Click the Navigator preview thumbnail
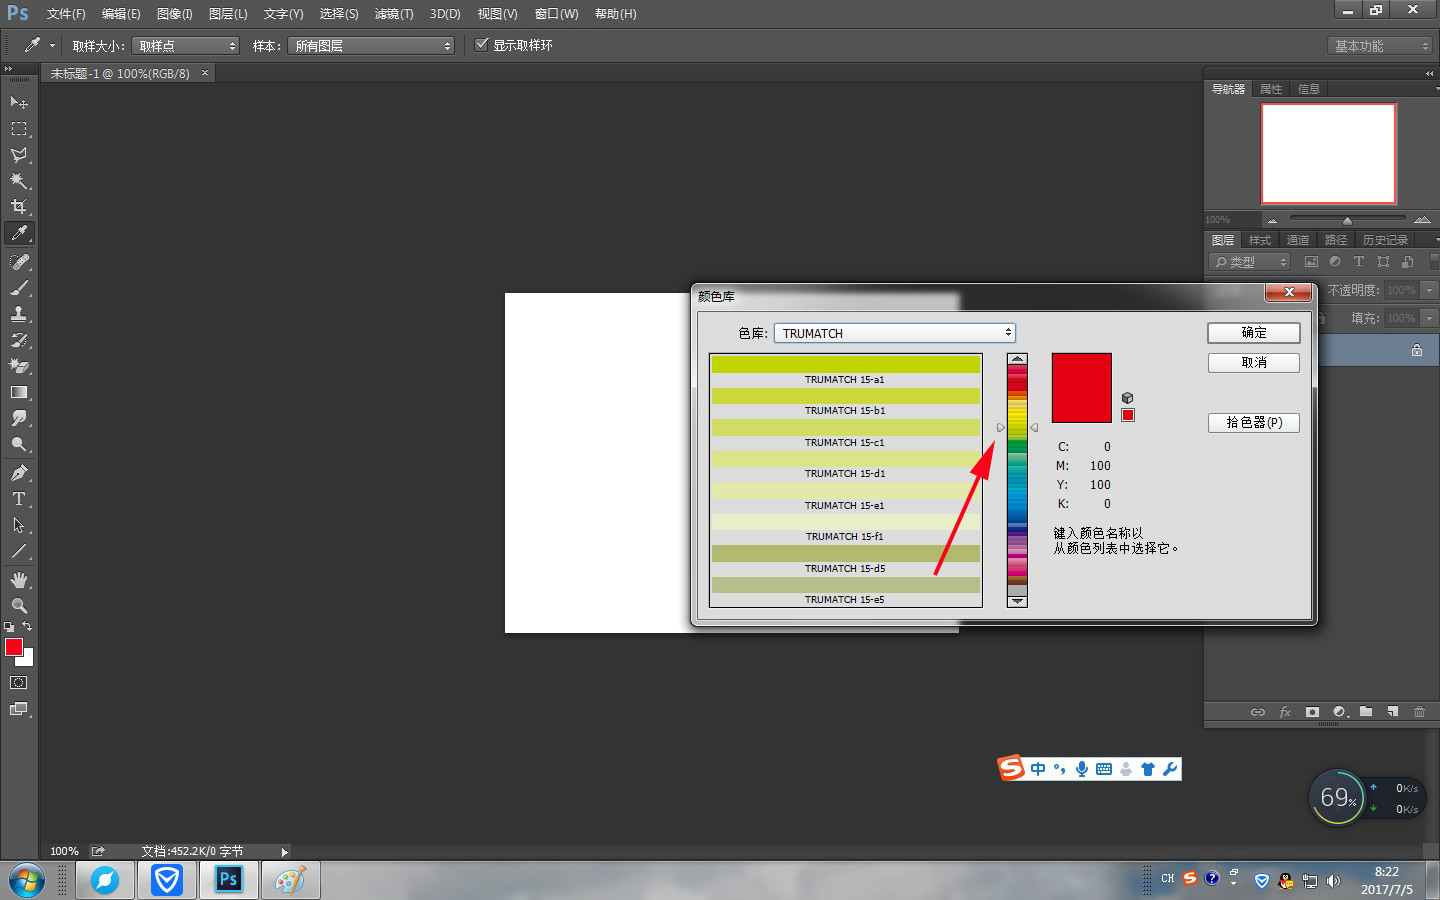Screen dimensions: 1440x900 coord(1328,154)
